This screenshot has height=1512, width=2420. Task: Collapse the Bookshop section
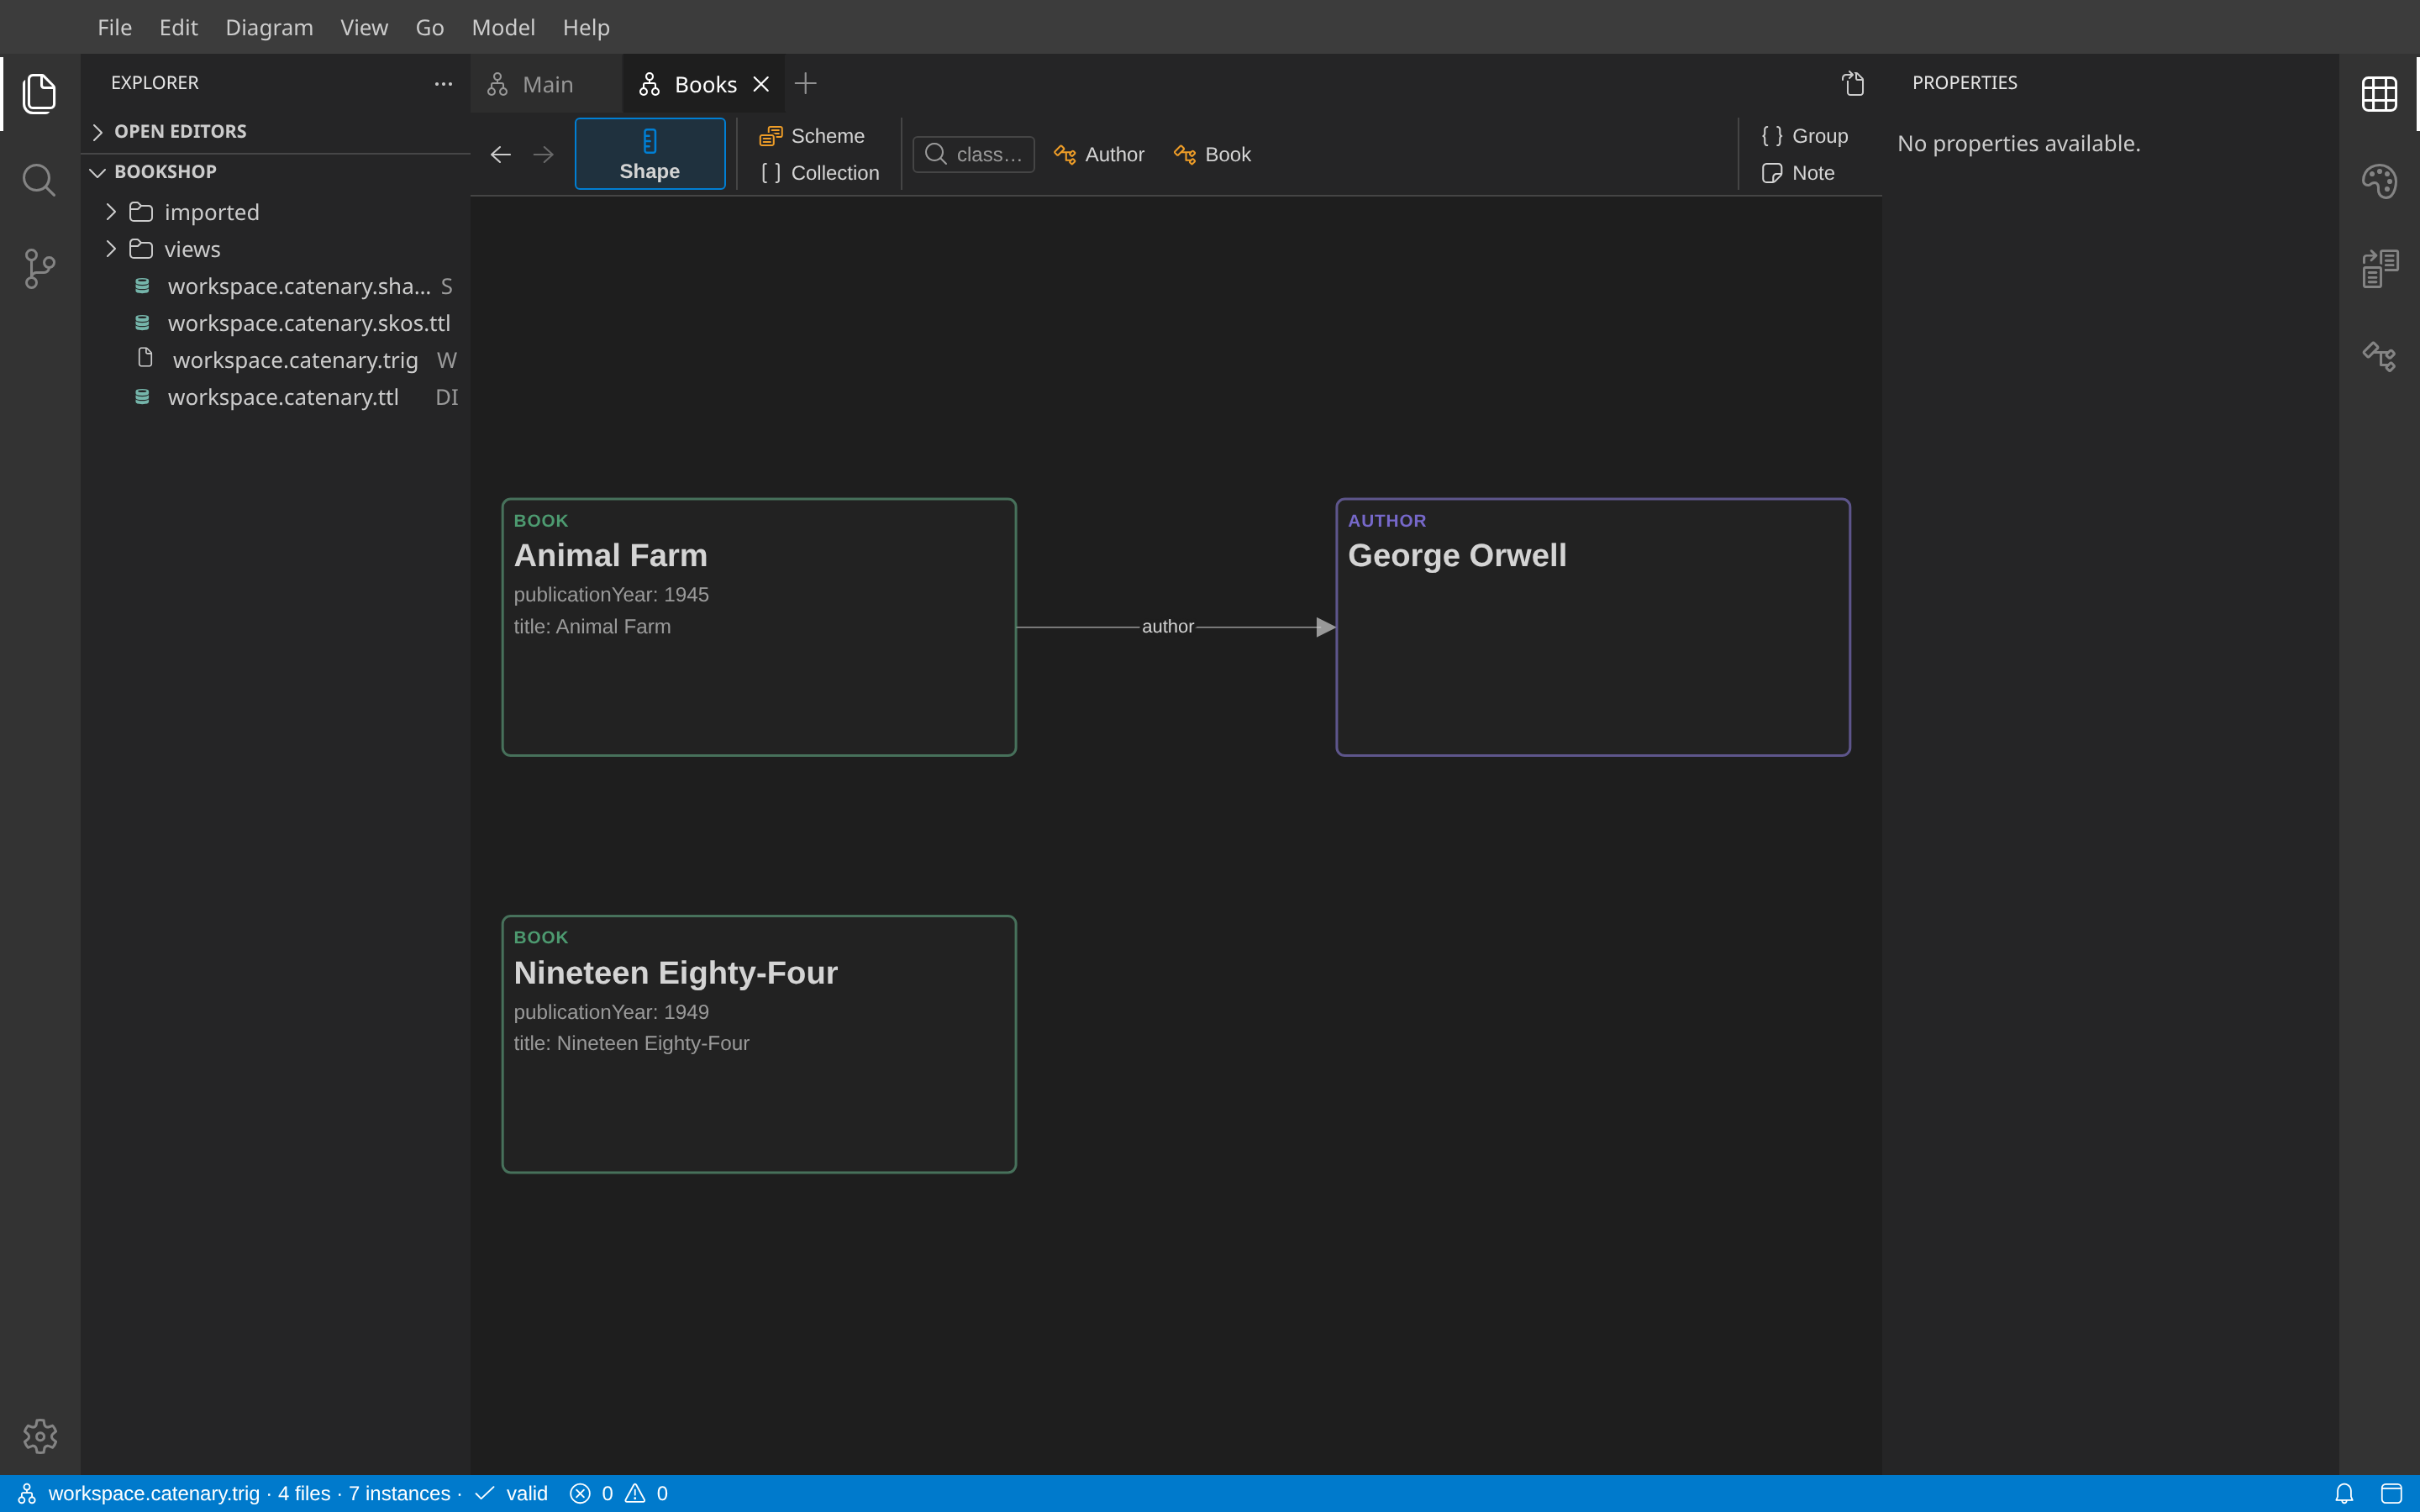click(x=275, y=172)
